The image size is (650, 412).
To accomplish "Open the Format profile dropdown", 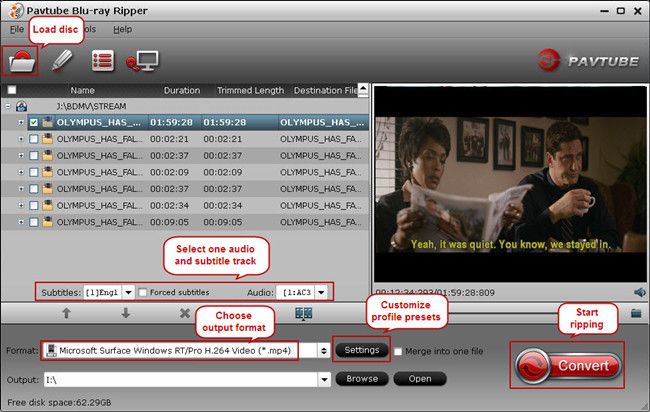I will (323, 351).
